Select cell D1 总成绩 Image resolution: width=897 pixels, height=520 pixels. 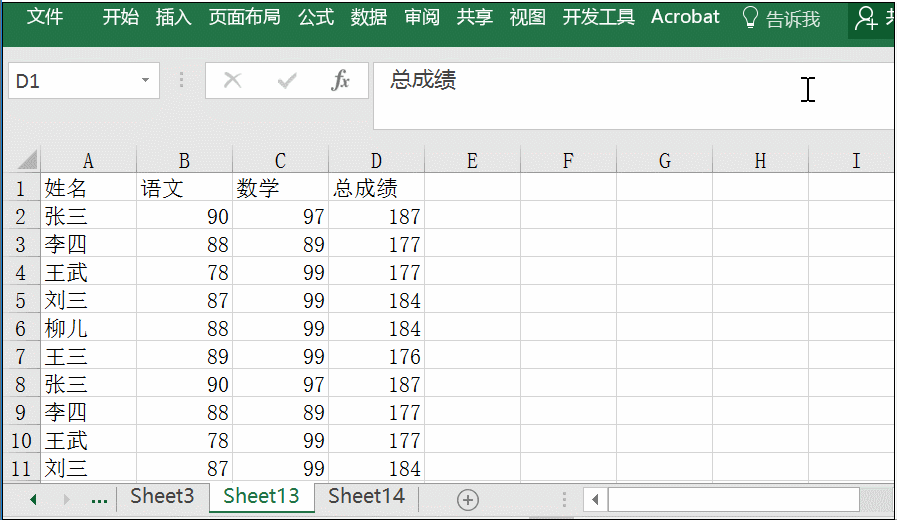point(376,188)
